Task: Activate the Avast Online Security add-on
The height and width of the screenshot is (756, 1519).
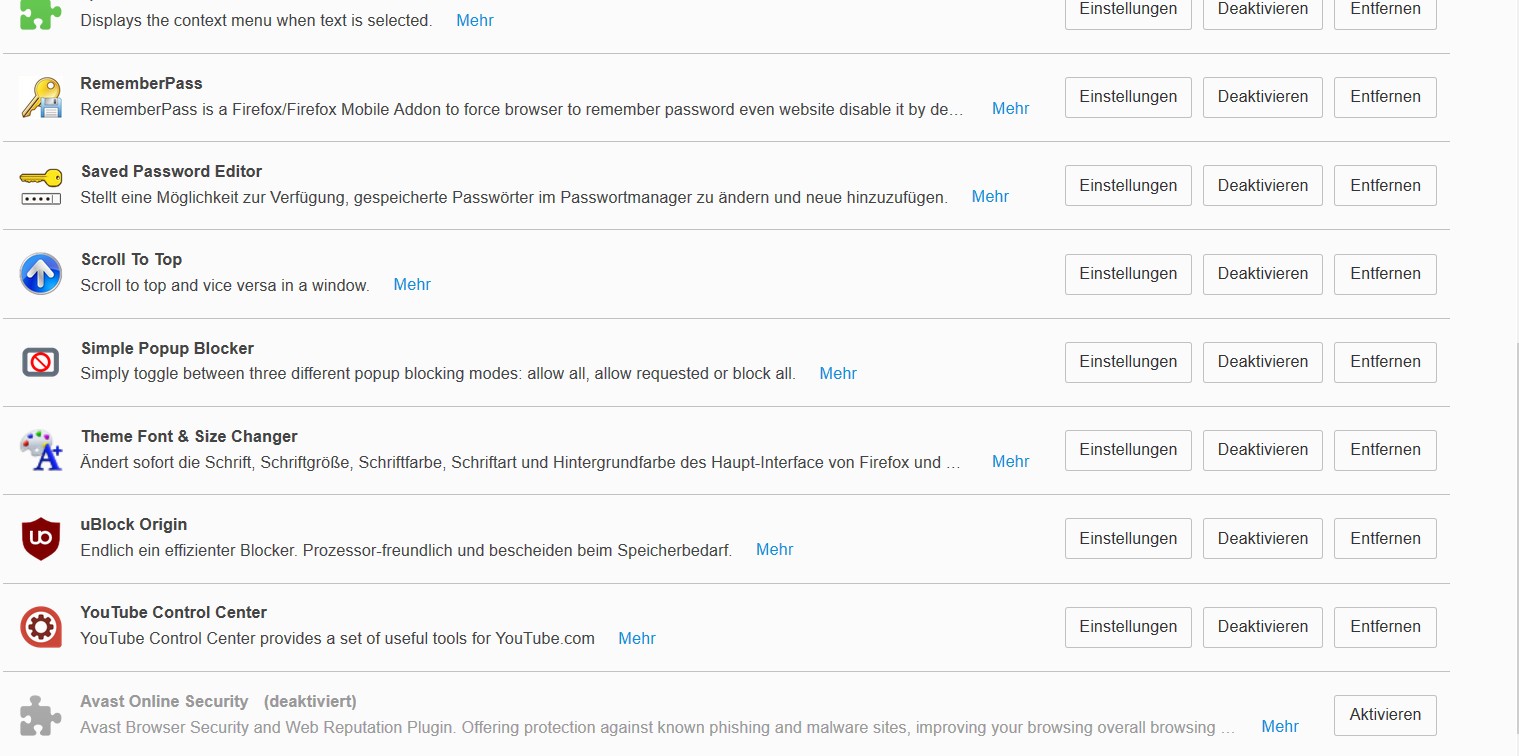Action: tap(1385, 715)
